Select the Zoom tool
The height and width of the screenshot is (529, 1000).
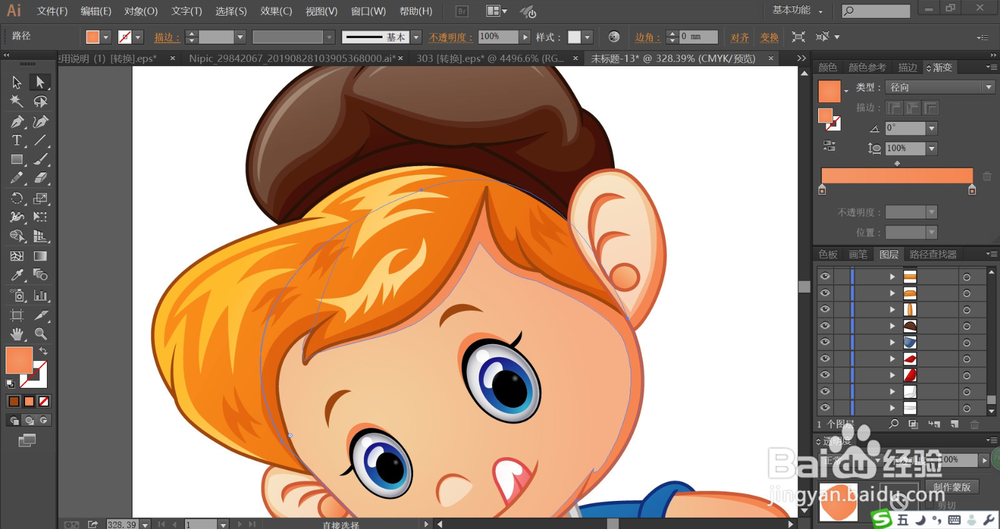tap(40, 334)
